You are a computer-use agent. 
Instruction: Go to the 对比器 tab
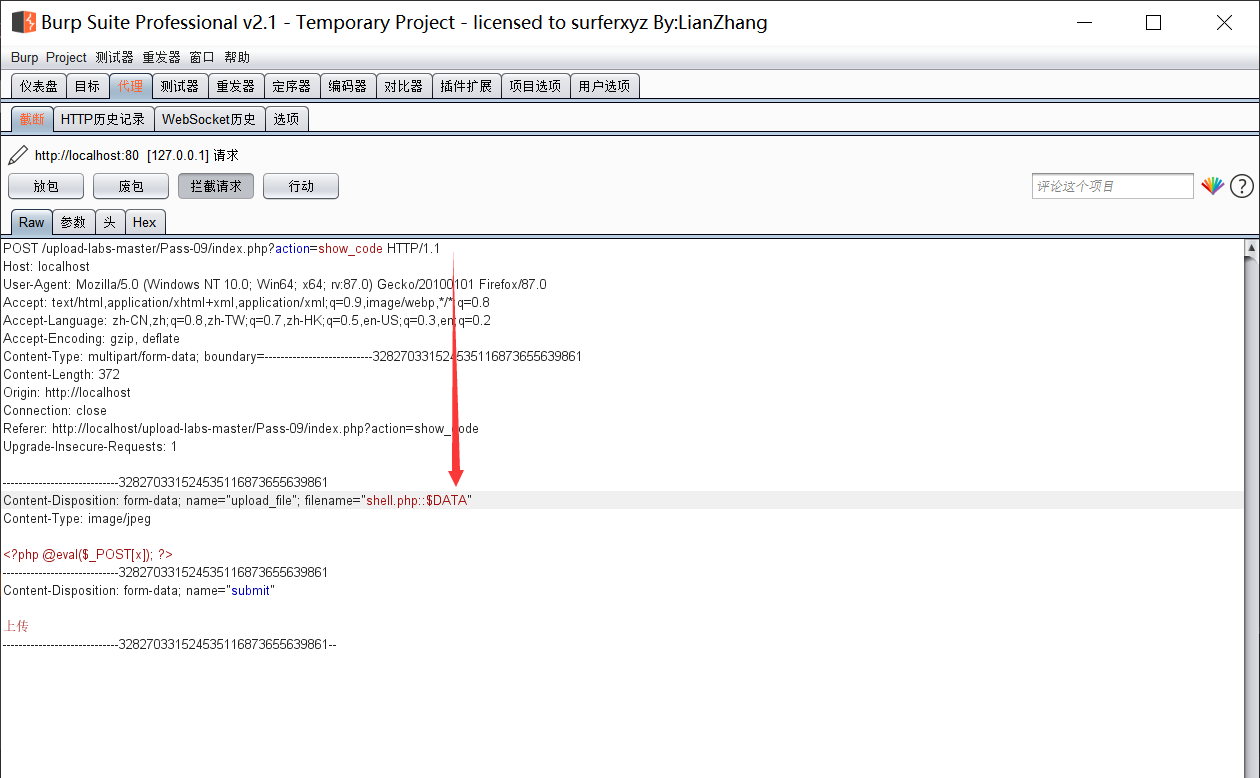coord(404,86)
